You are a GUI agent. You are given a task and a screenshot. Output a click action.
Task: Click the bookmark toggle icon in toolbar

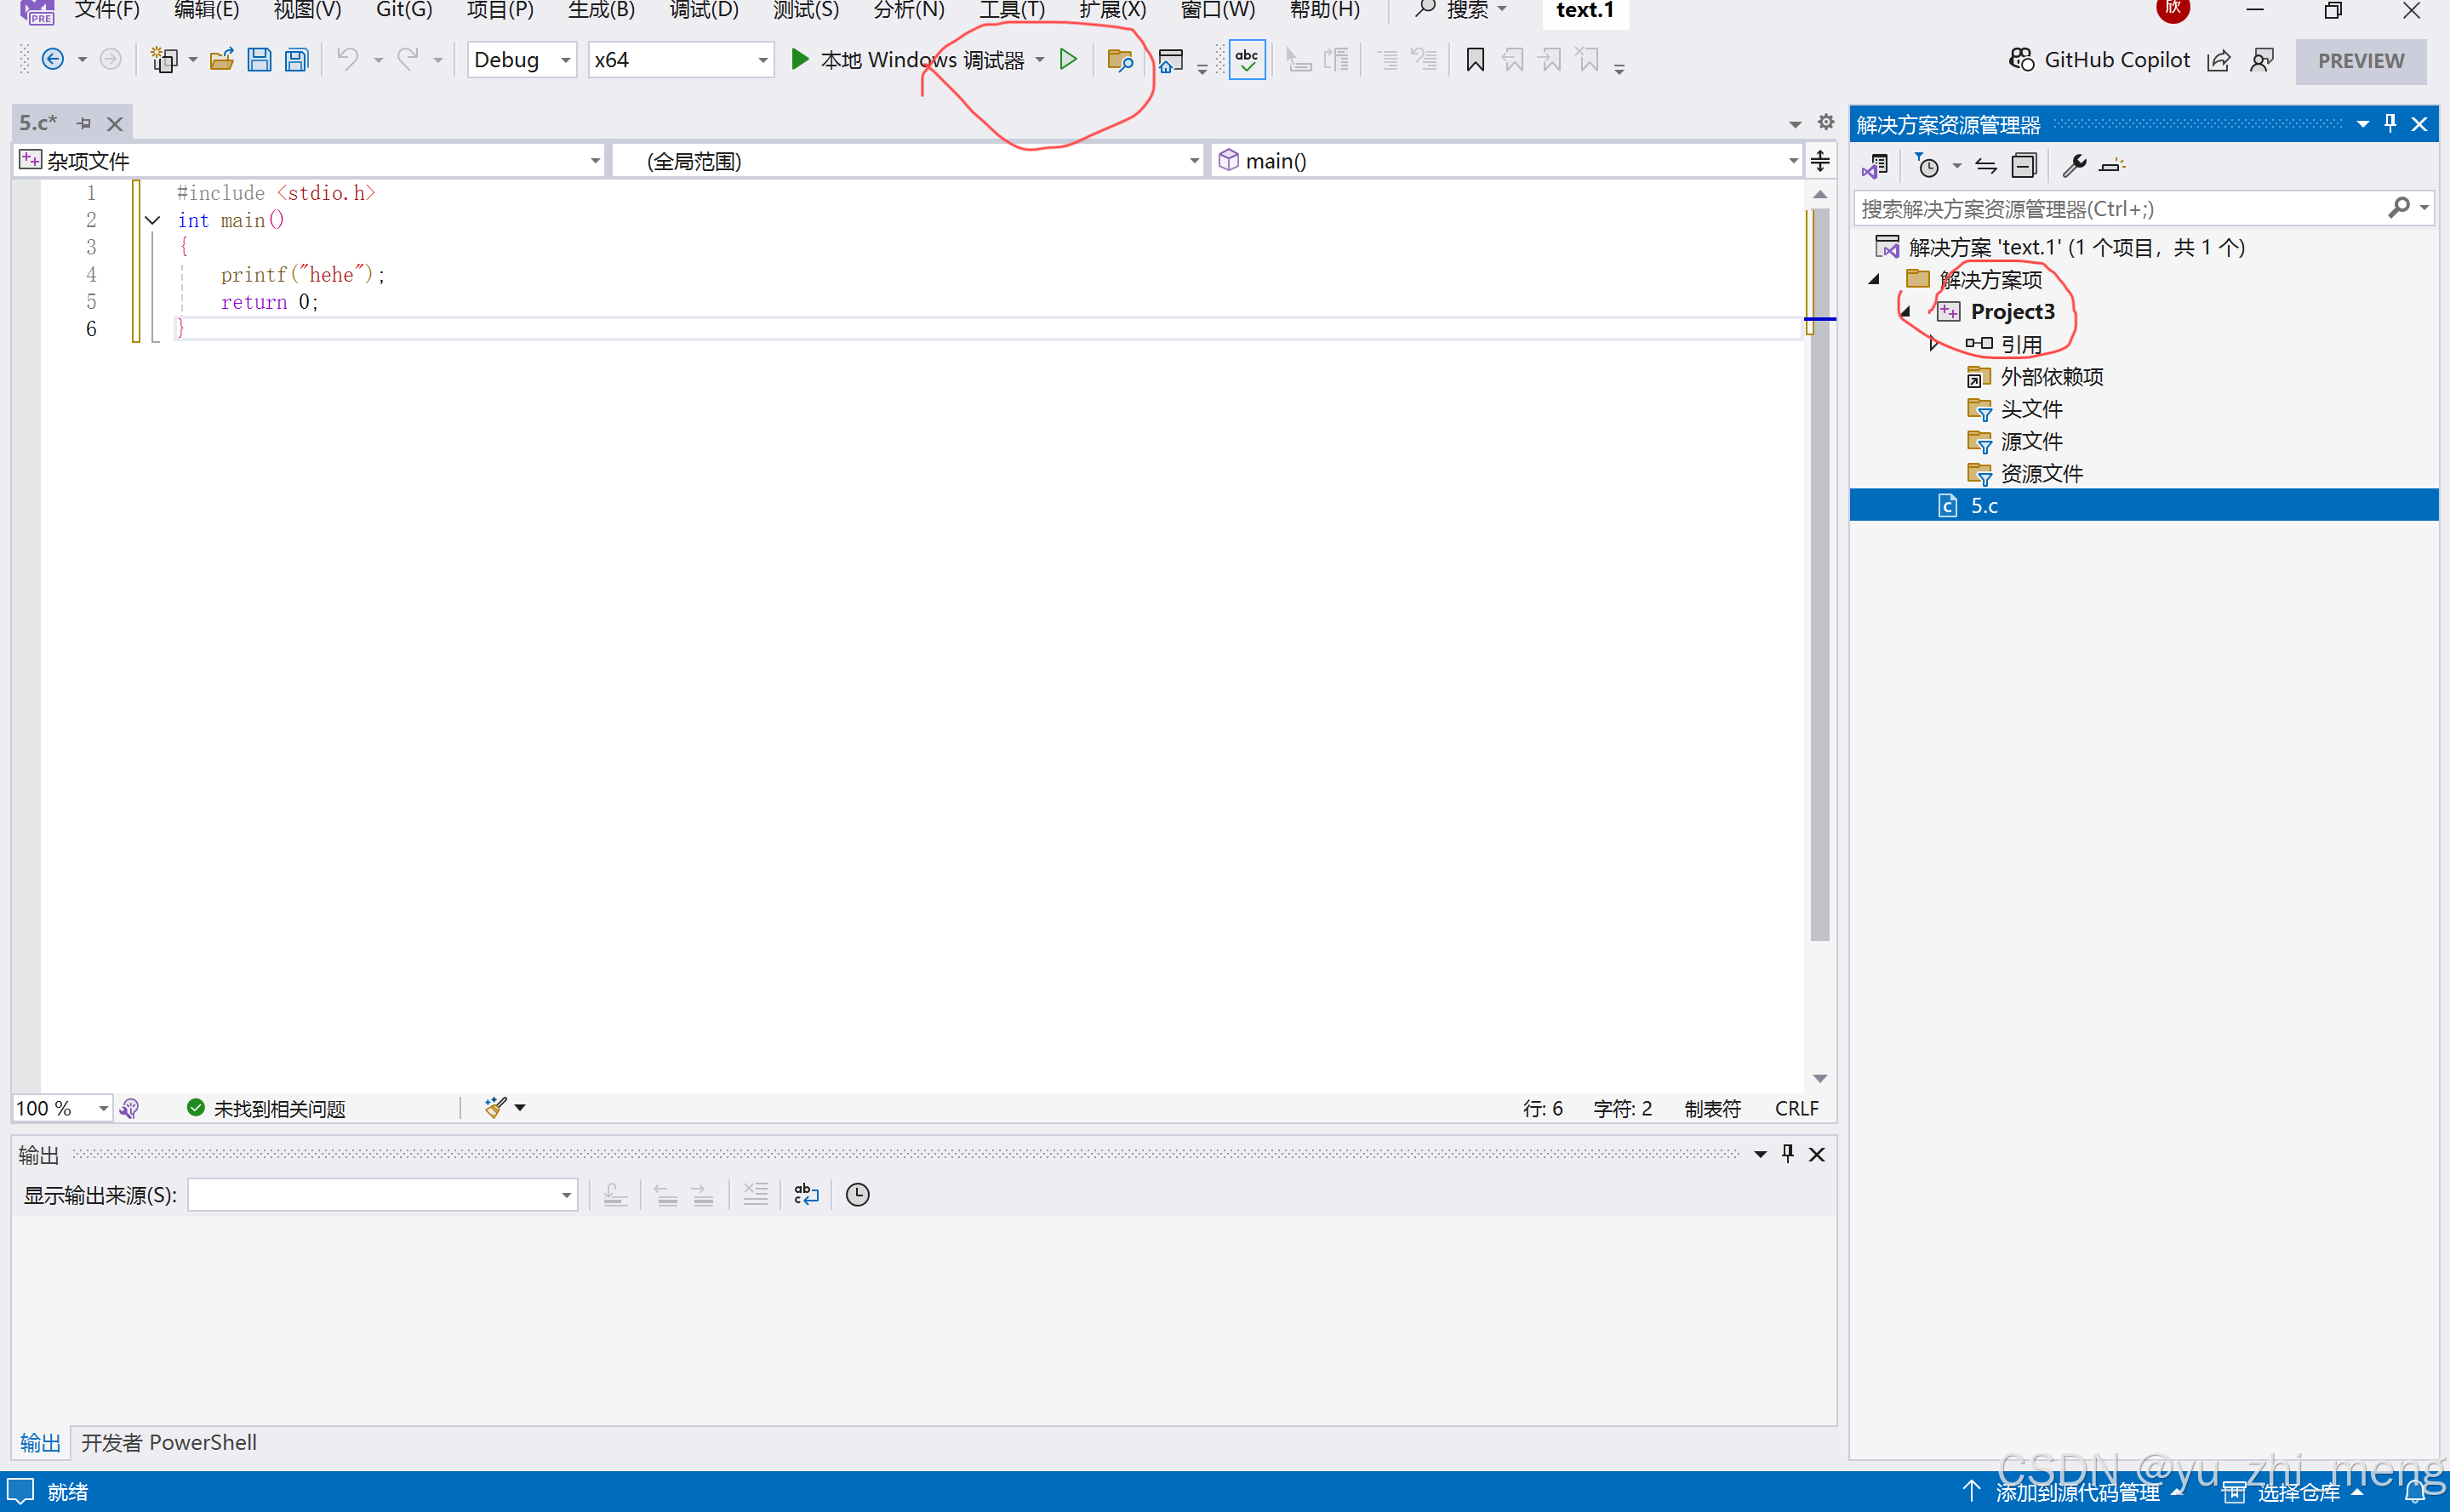coord(1475,60)
